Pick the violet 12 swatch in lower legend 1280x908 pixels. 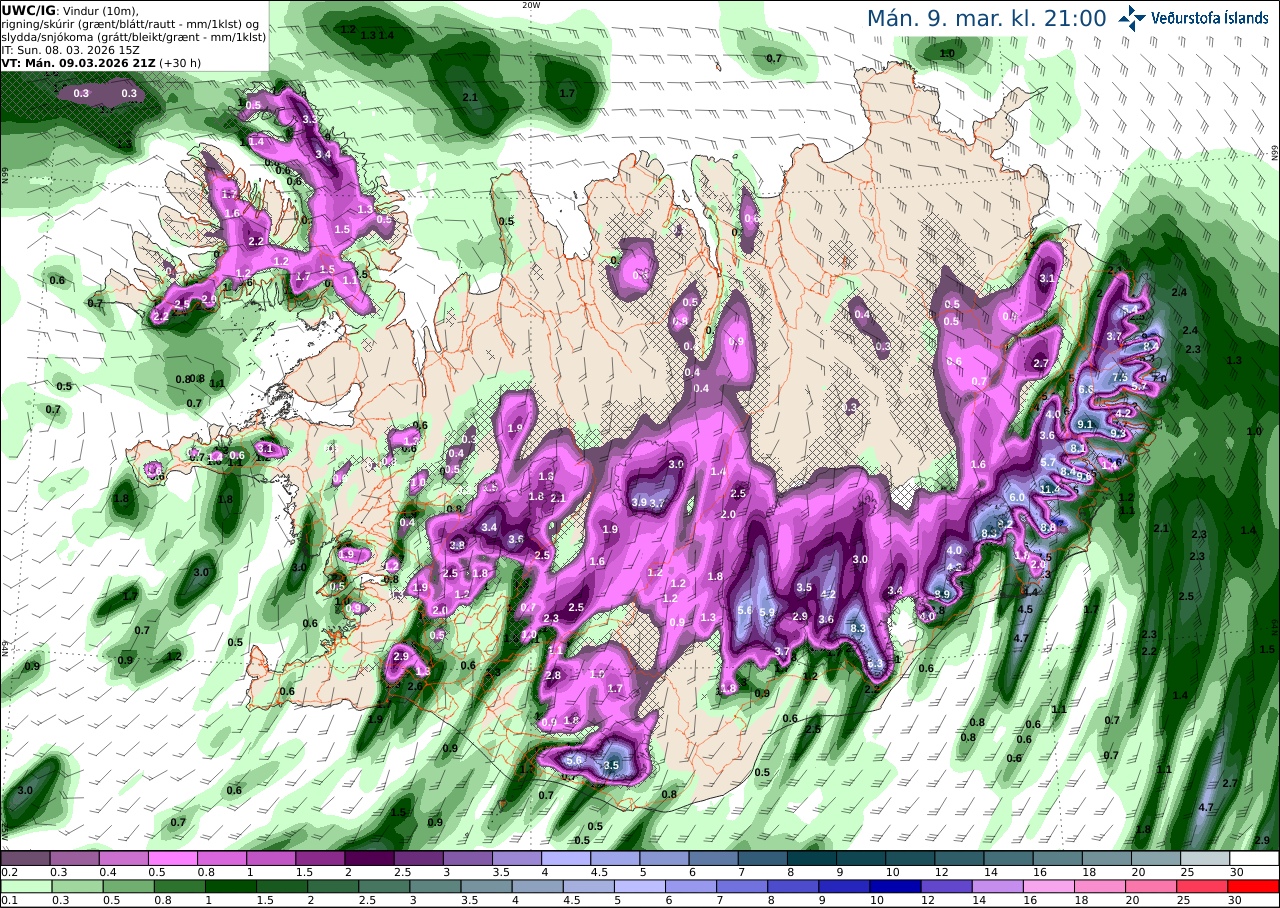pos(947,886)
